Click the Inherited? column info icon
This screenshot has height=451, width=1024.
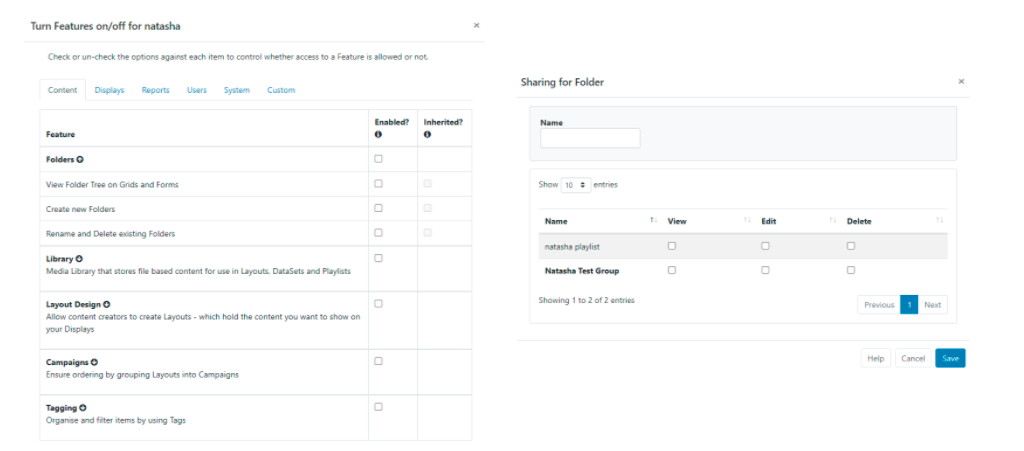coord(427,134)
